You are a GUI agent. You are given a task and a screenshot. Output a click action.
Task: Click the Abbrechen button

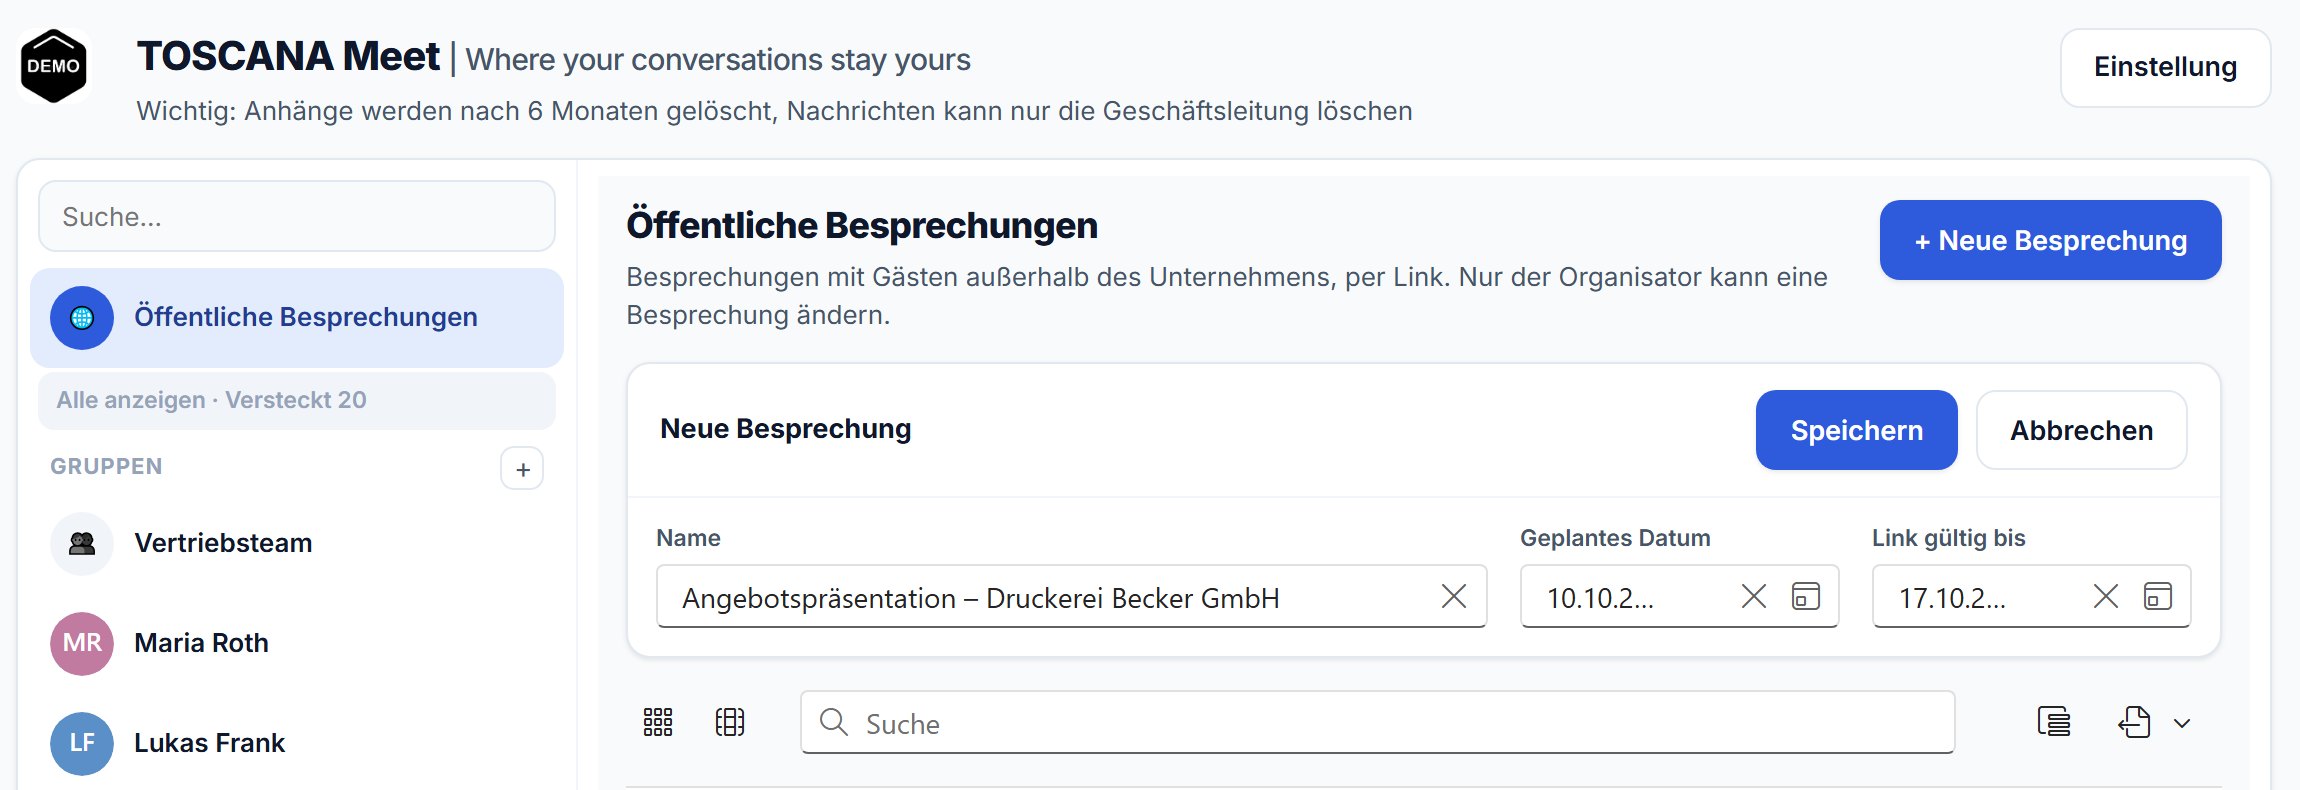click(2081, 430)
